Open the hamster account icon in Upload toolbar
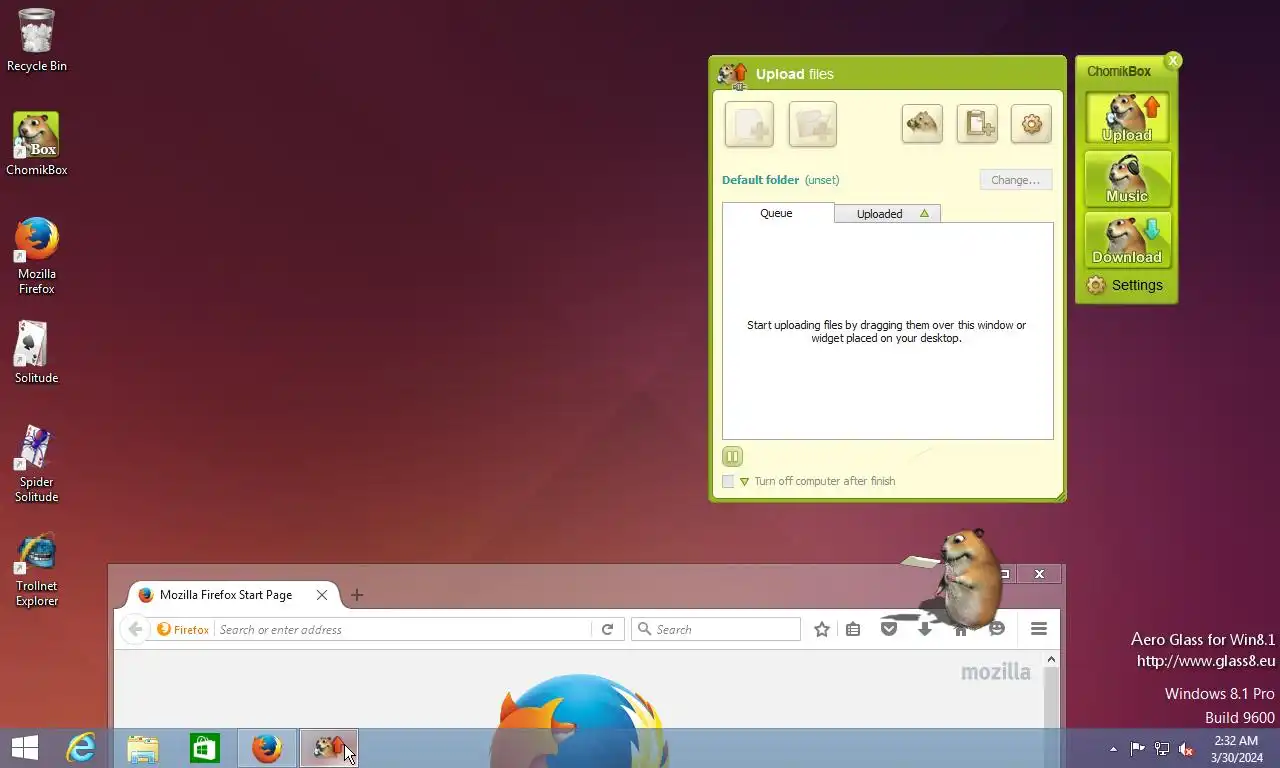 pyautogui.click(x=922, y=124)
